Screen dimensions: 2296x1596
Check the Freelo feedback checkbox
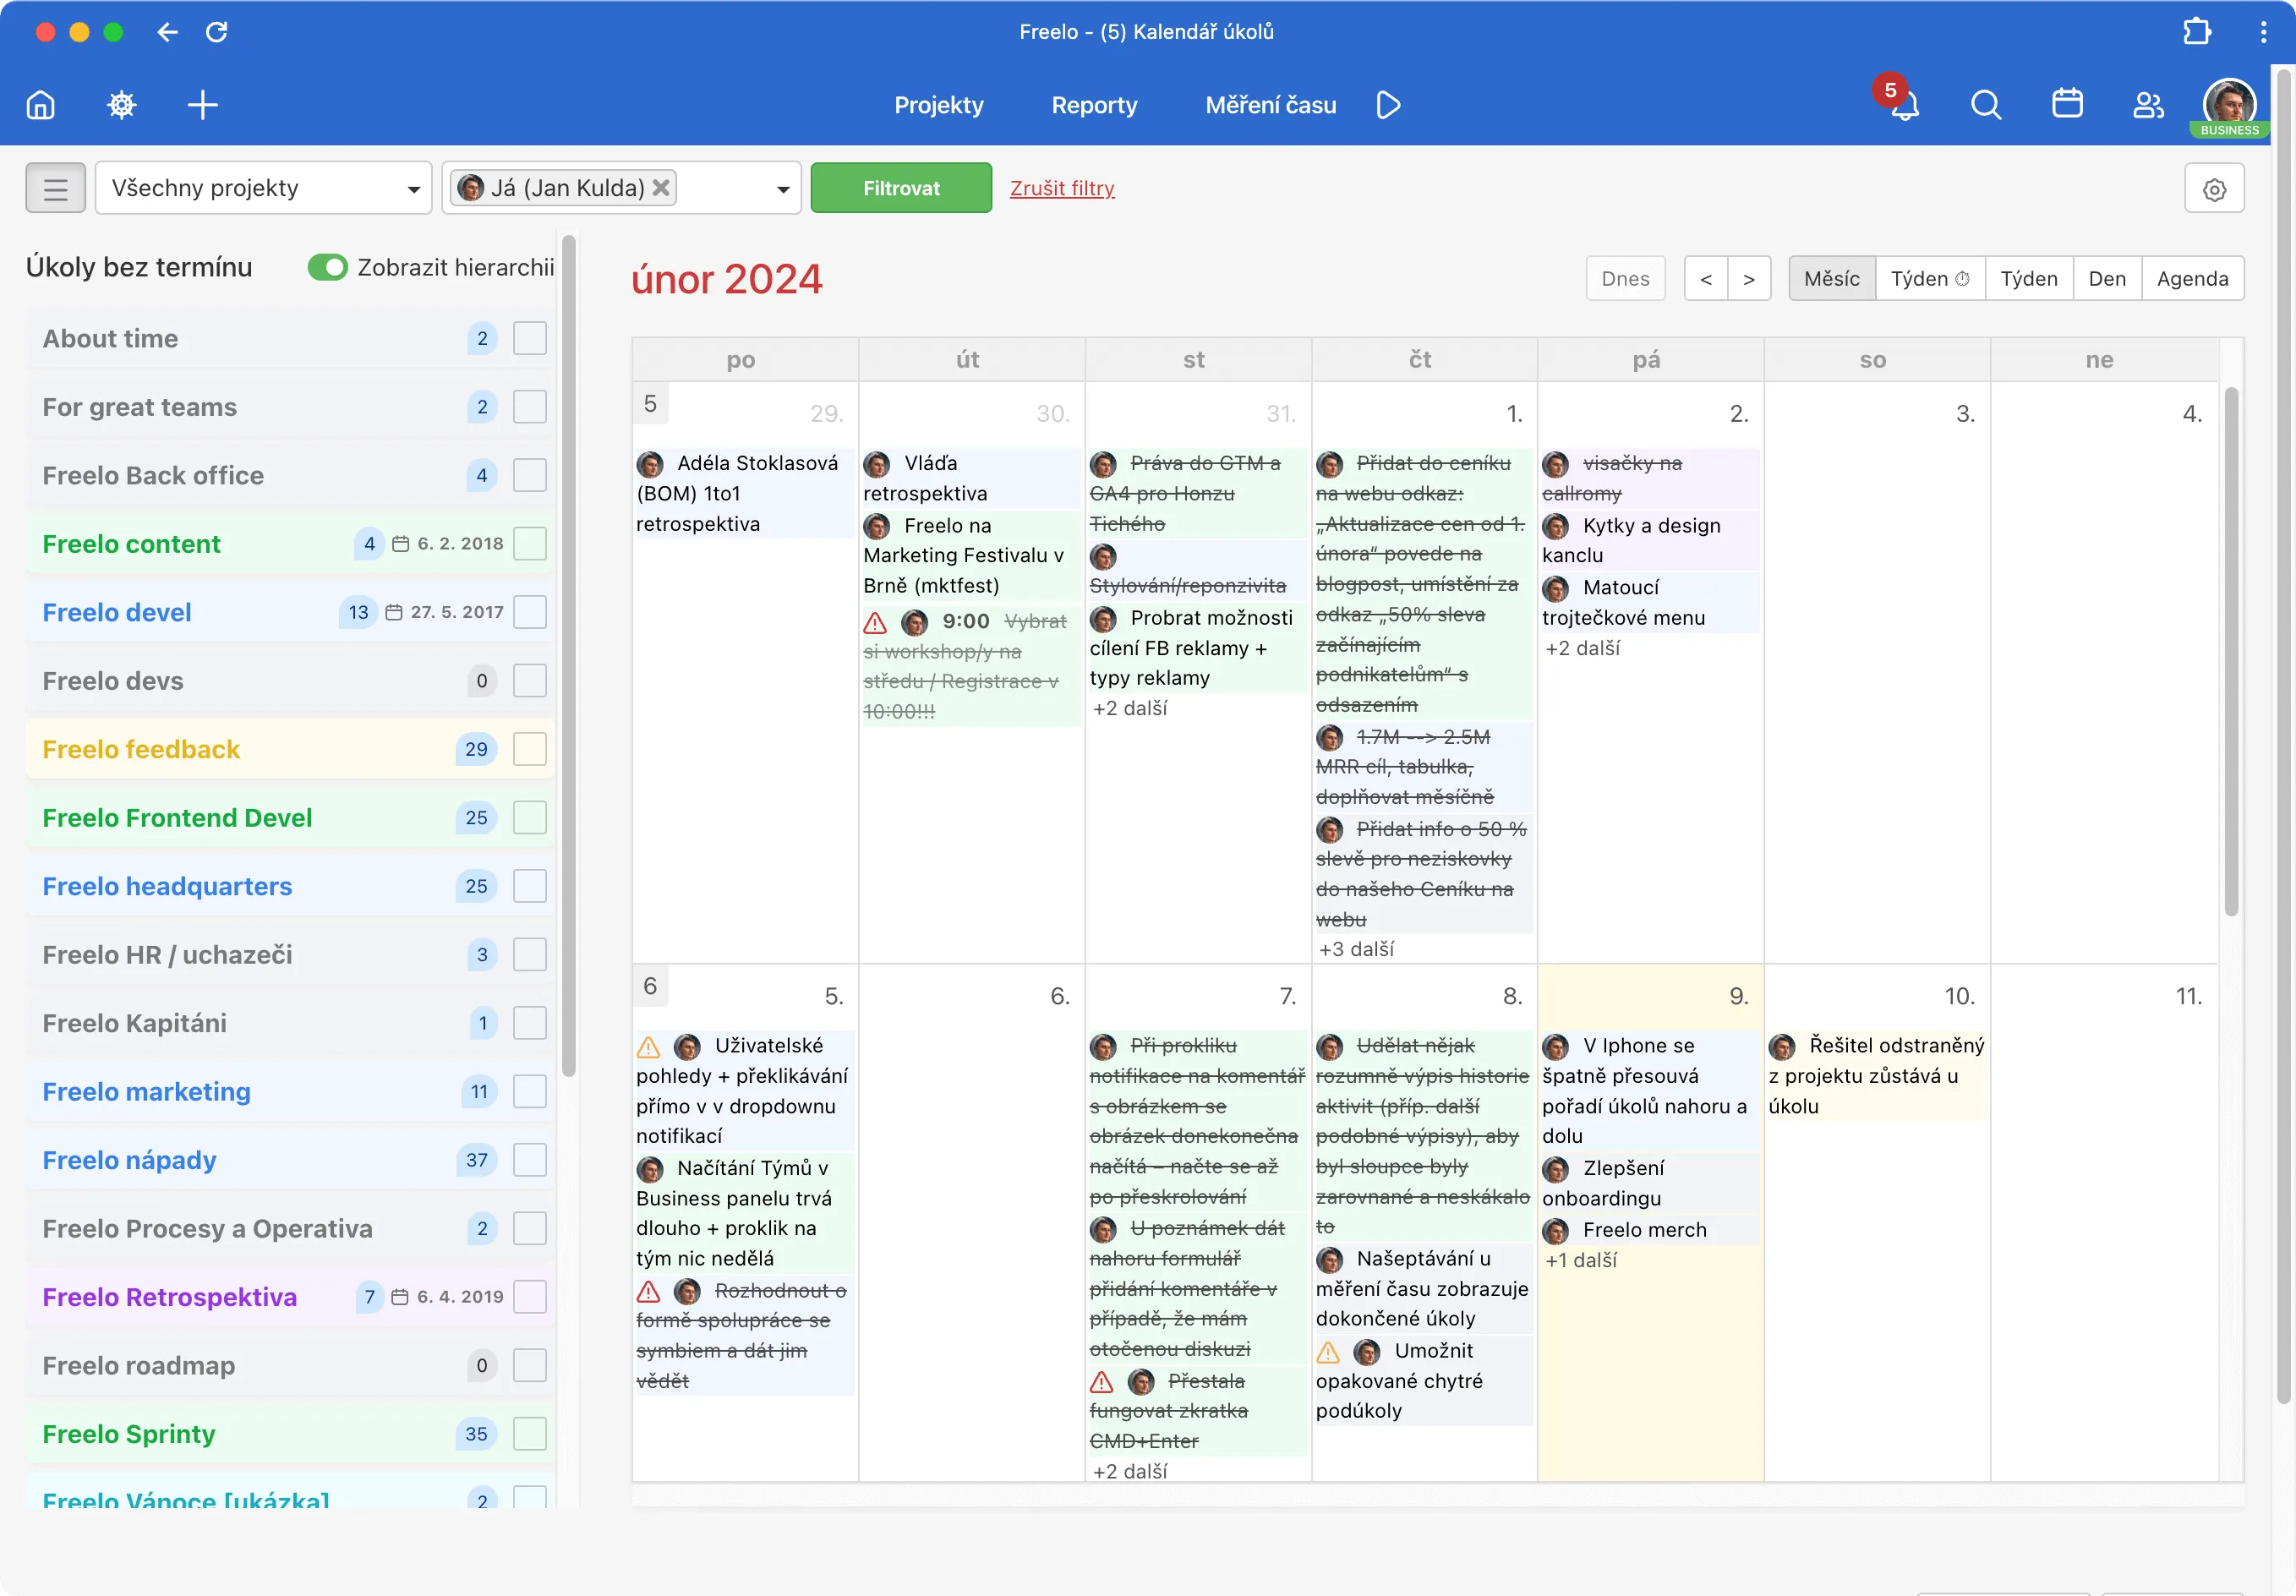coord(530,749)
